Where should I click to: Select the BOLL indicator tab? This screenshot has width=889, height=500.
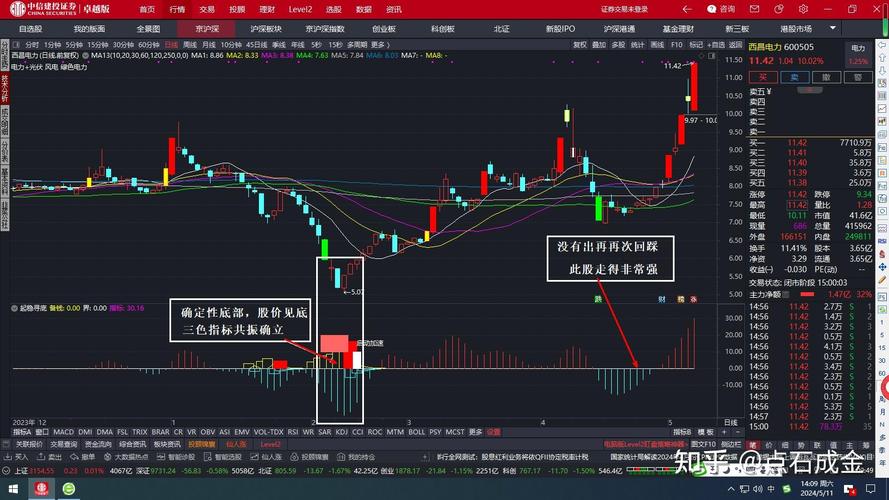click(416, 432)
